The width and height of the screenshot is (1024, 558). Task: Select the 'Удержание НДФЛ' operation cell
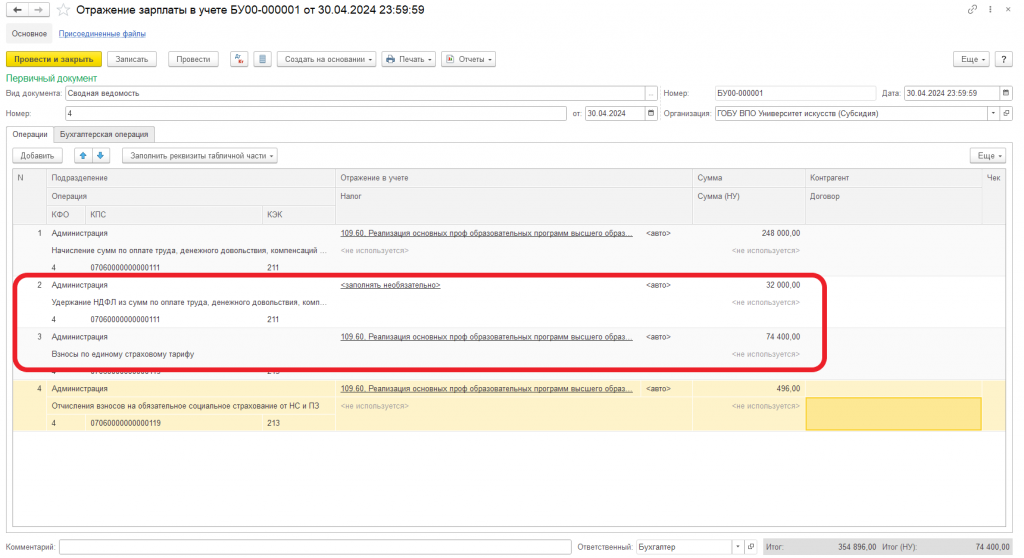point(191,303)
